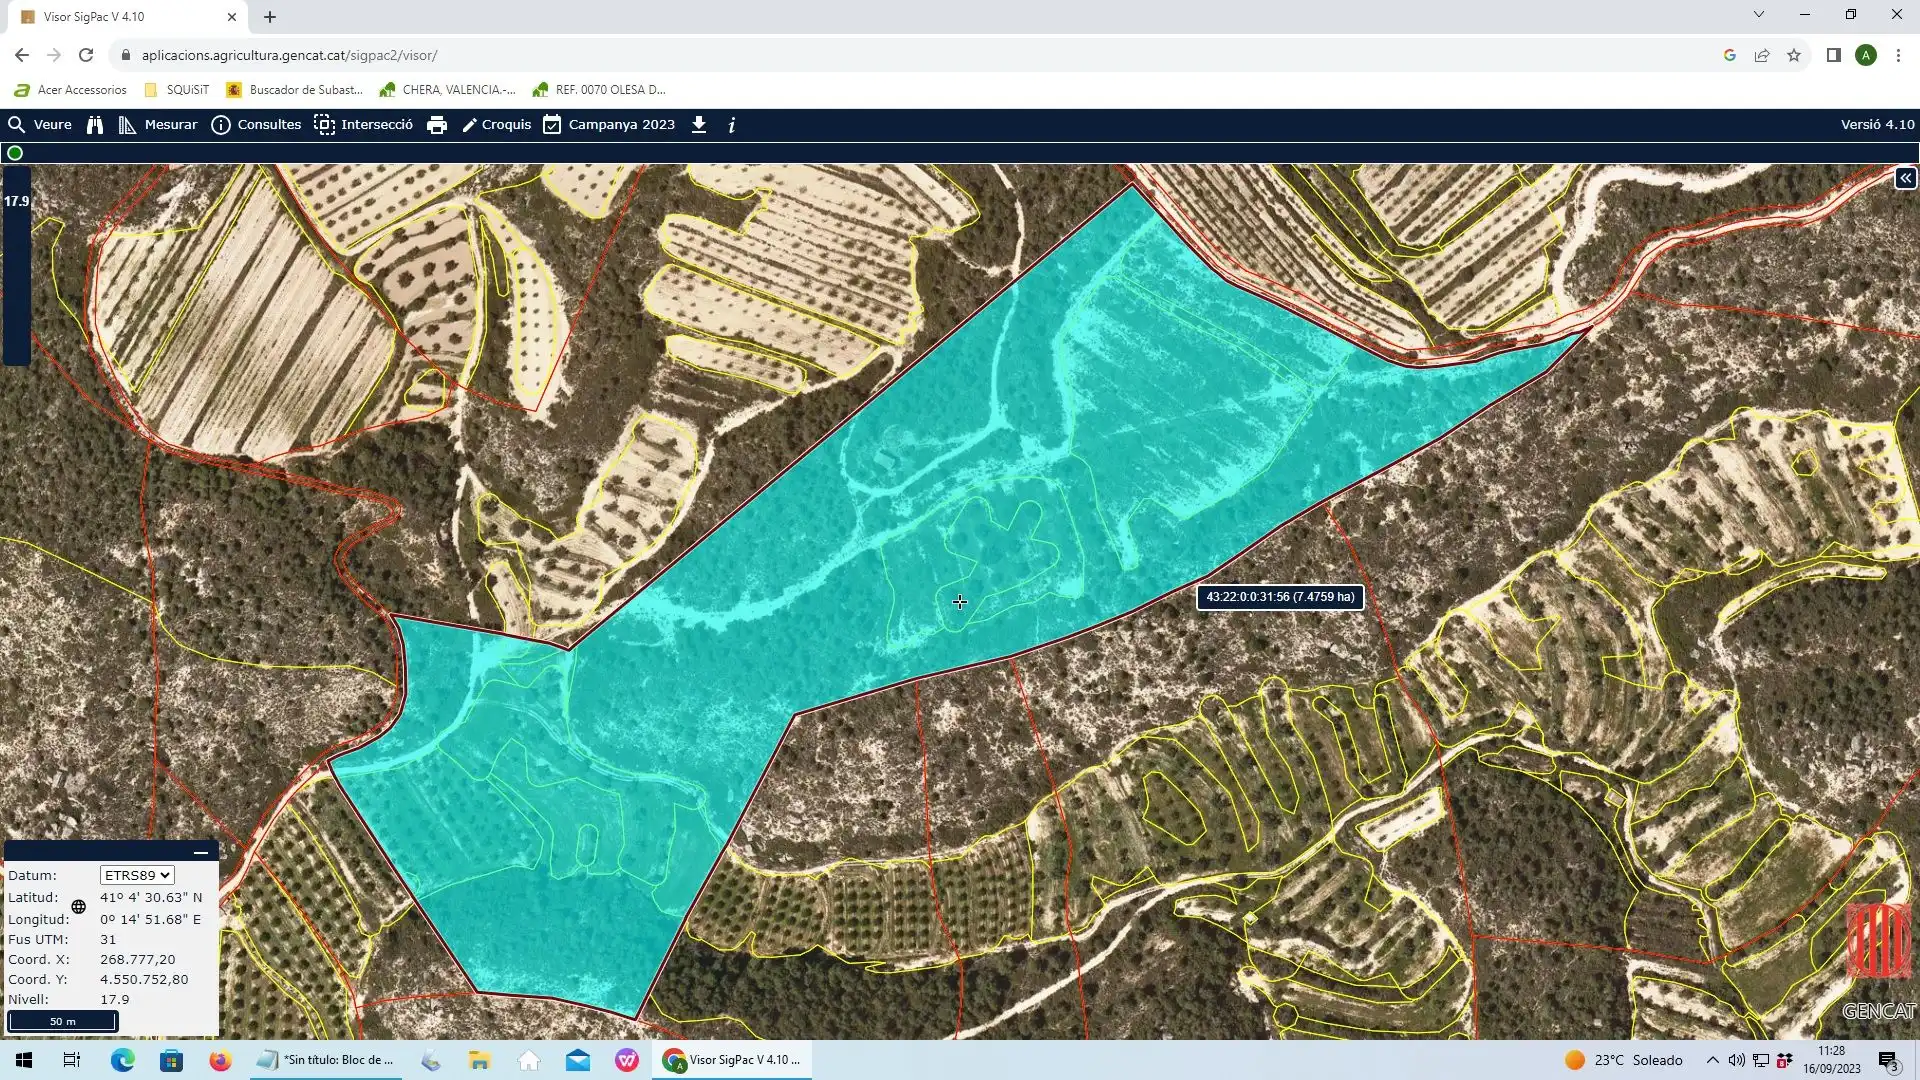The width and height of the screenshot is (1920, 1080).
Task: Open the CHERA, VALENCIA bookmark
Action: point(448,90)
